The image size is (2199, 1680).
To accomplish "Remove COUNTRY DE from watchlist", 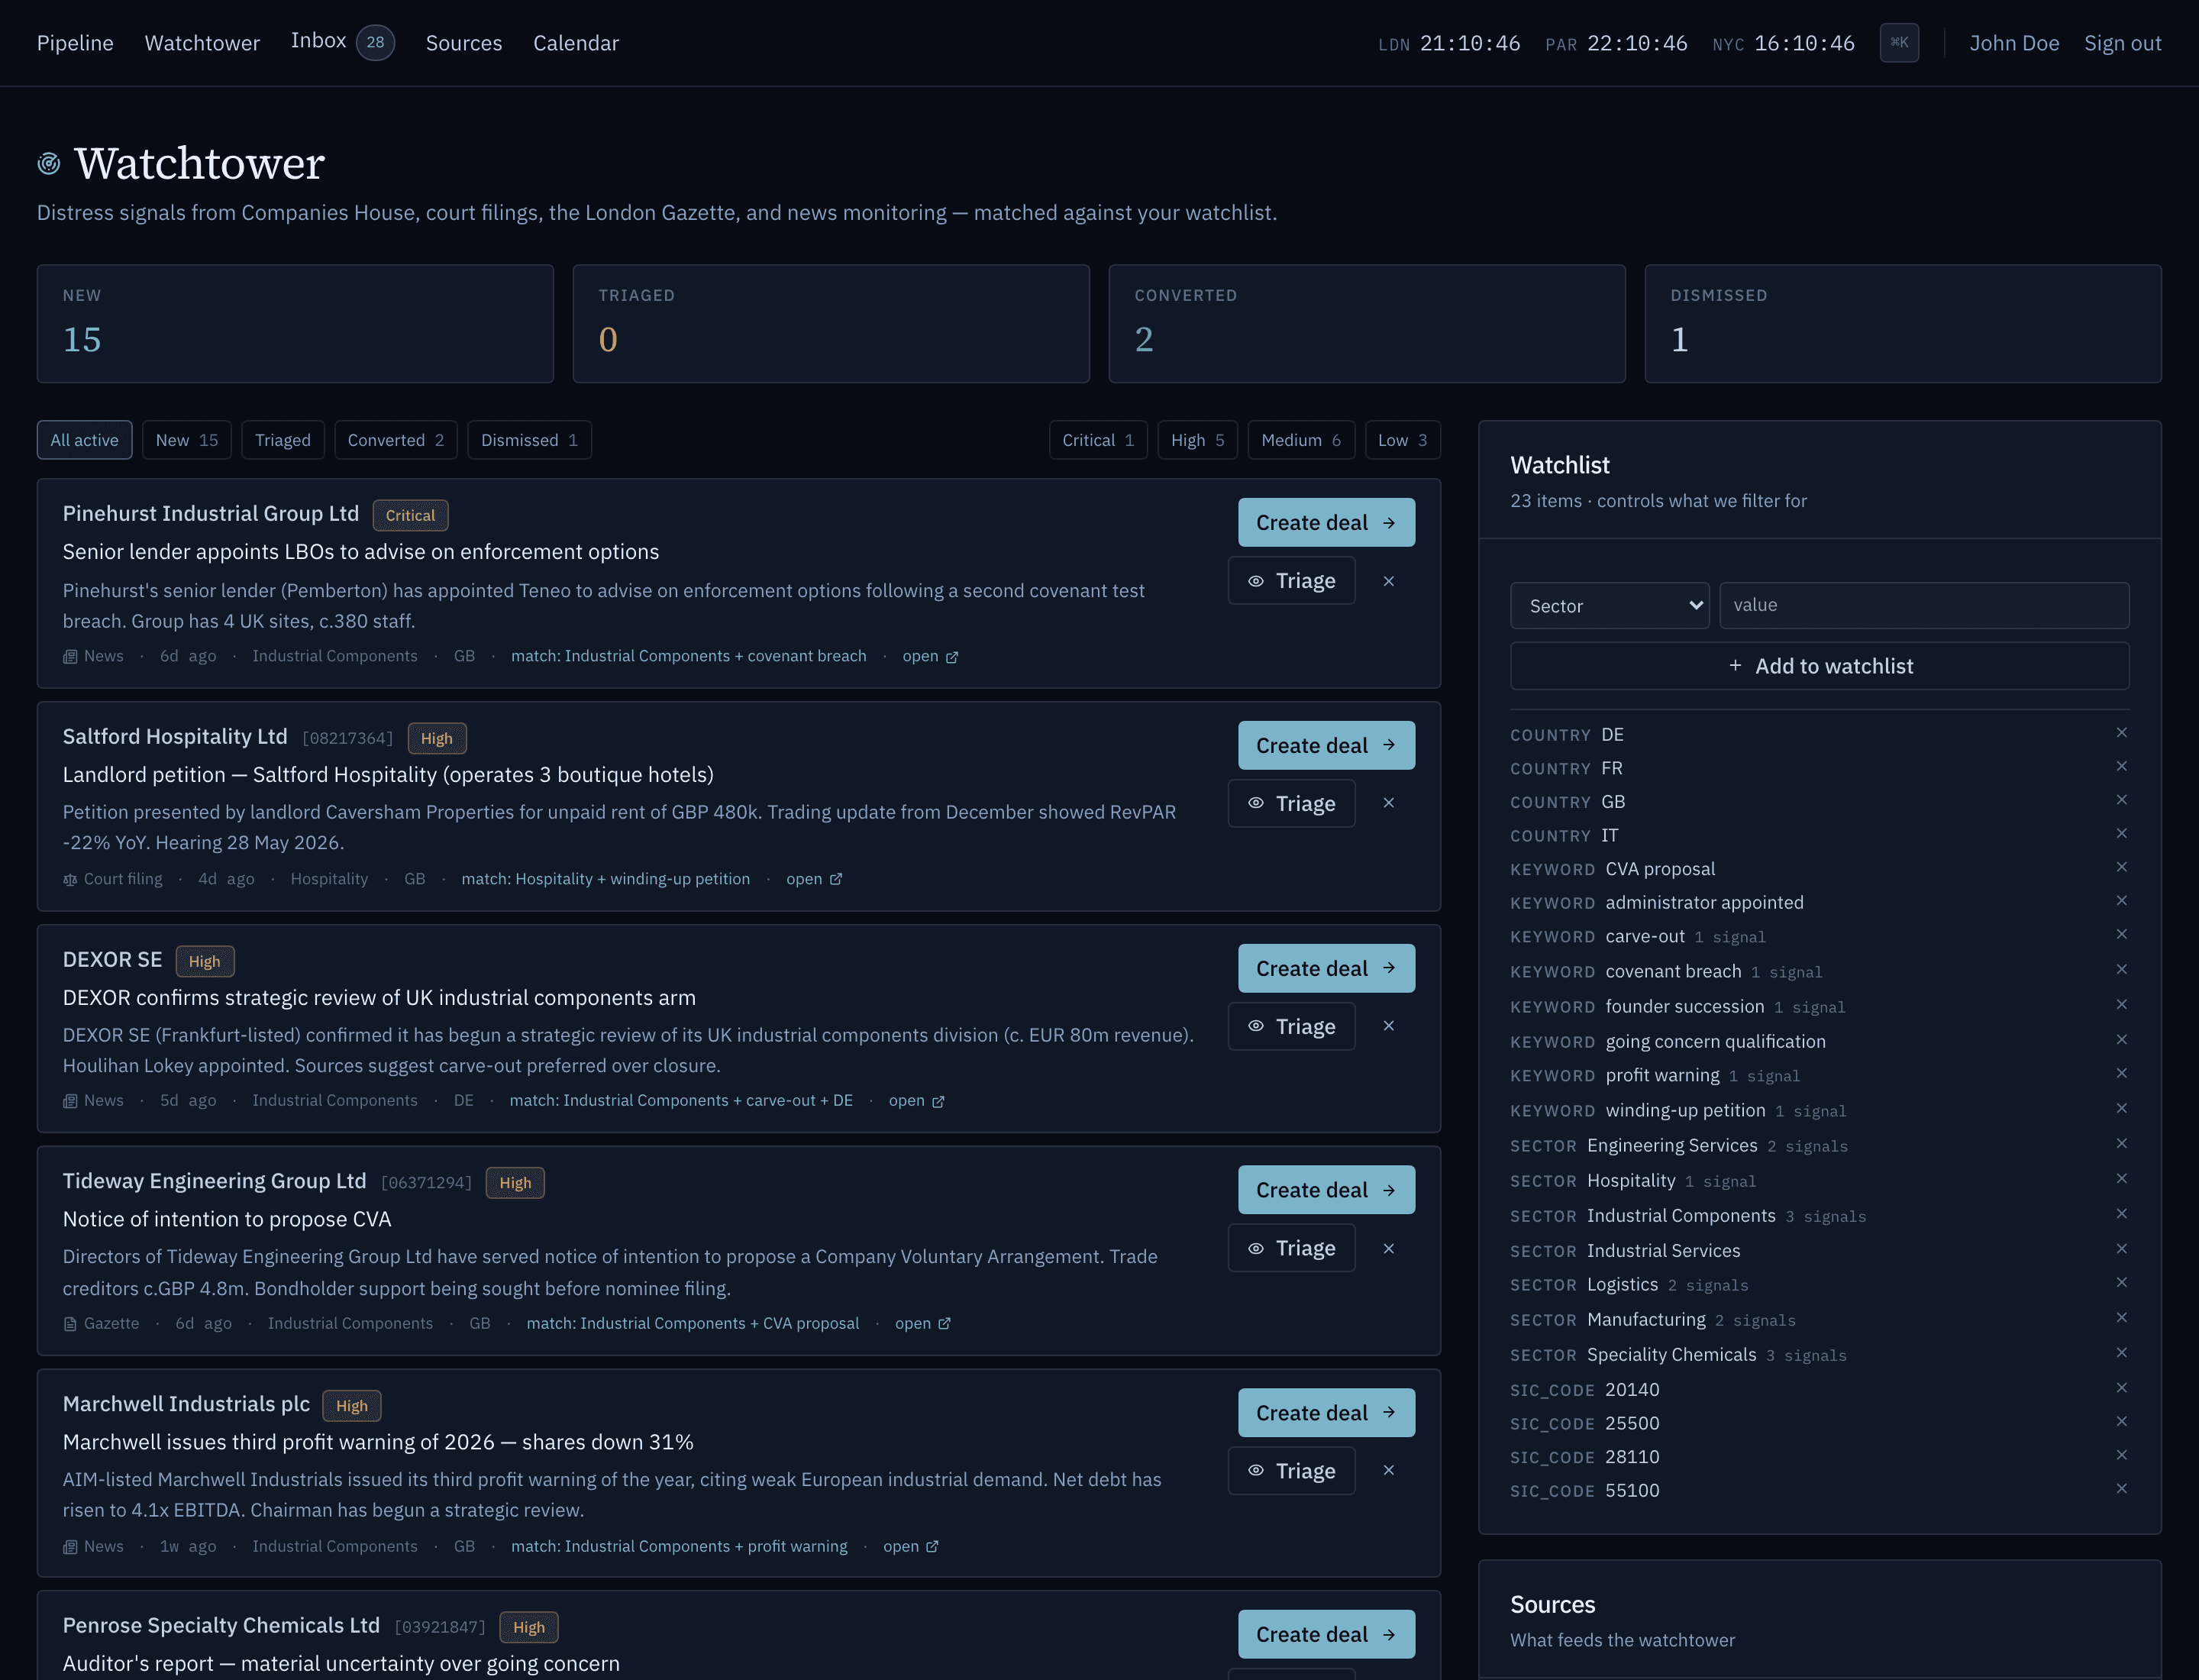I will point(2121,733).
